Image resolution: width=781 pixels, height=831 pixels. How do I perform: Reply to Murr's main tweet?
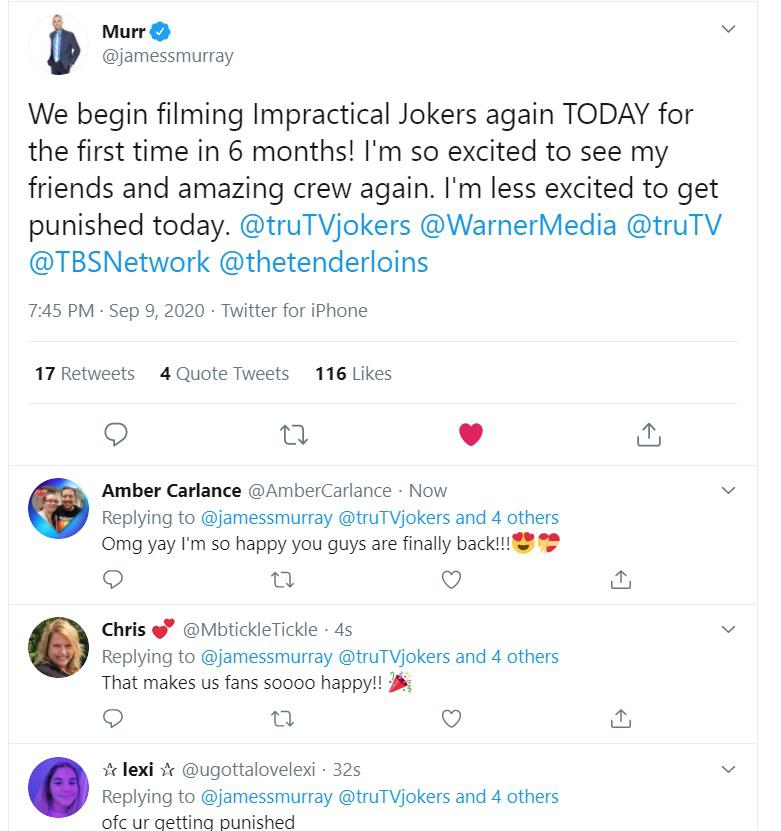tap(116, 434)
